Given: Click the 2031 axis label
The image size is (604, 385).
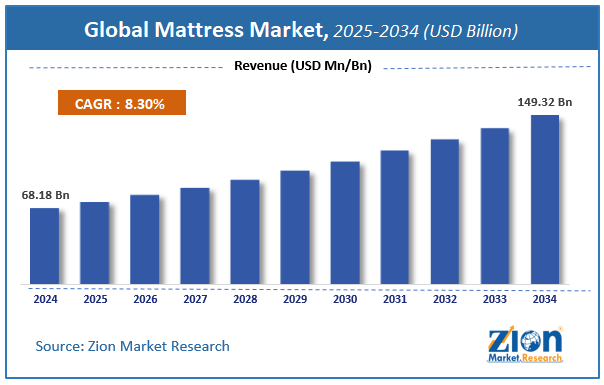Looking at the screenshot, I should pos(395,299).
